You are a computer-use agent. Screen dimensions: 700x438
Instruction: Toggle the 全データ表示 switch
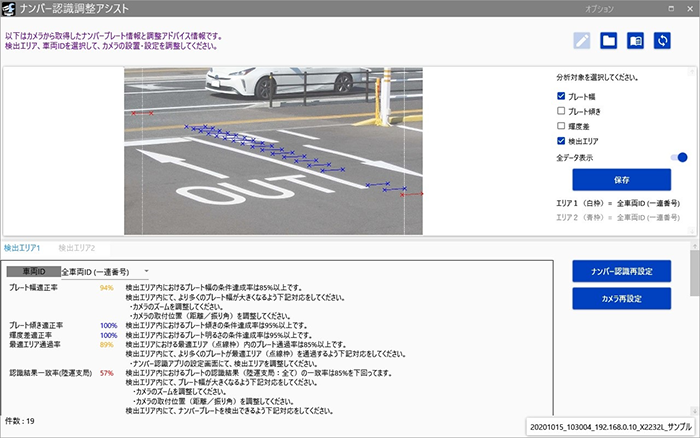680,157
